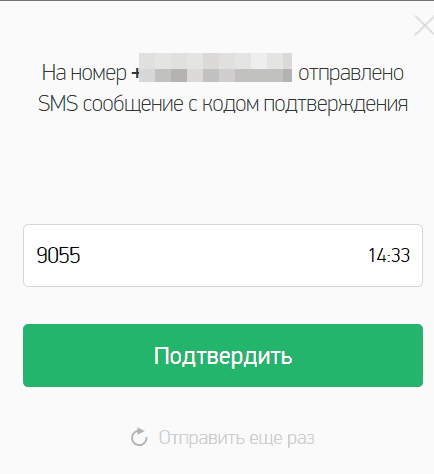Image resolution: width=434 pixels, height=474 pixels.
Task: Close the SMS confirmation dialog
Action: coord(424,26)
